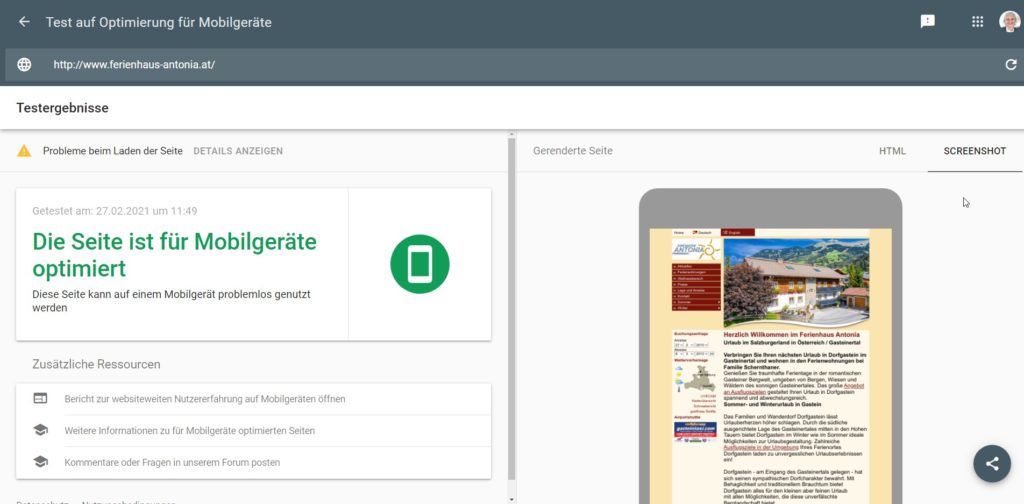Open the Google apps grid
This screenshot has width=1024, height=504.
pos(977,22)
